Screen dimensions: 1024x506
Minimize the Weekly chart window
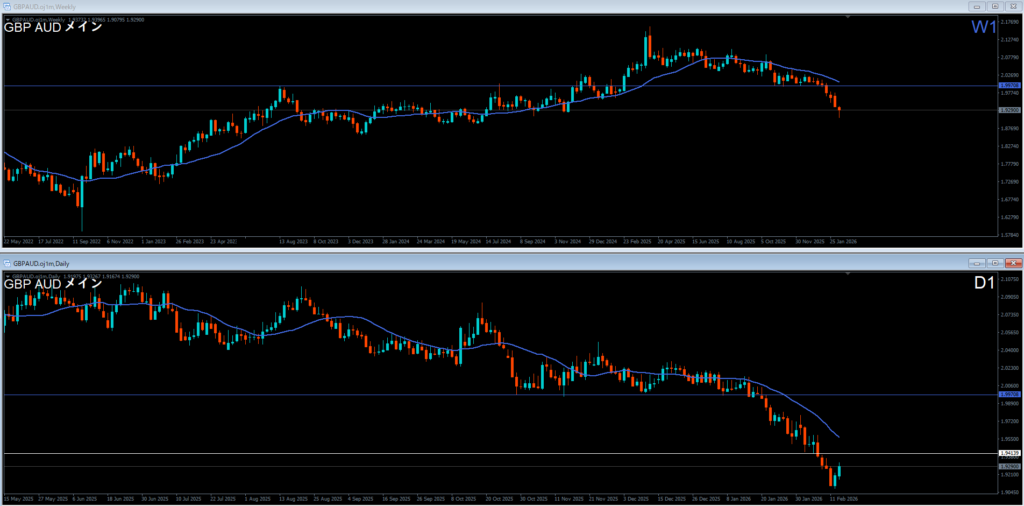coord(977,6)
